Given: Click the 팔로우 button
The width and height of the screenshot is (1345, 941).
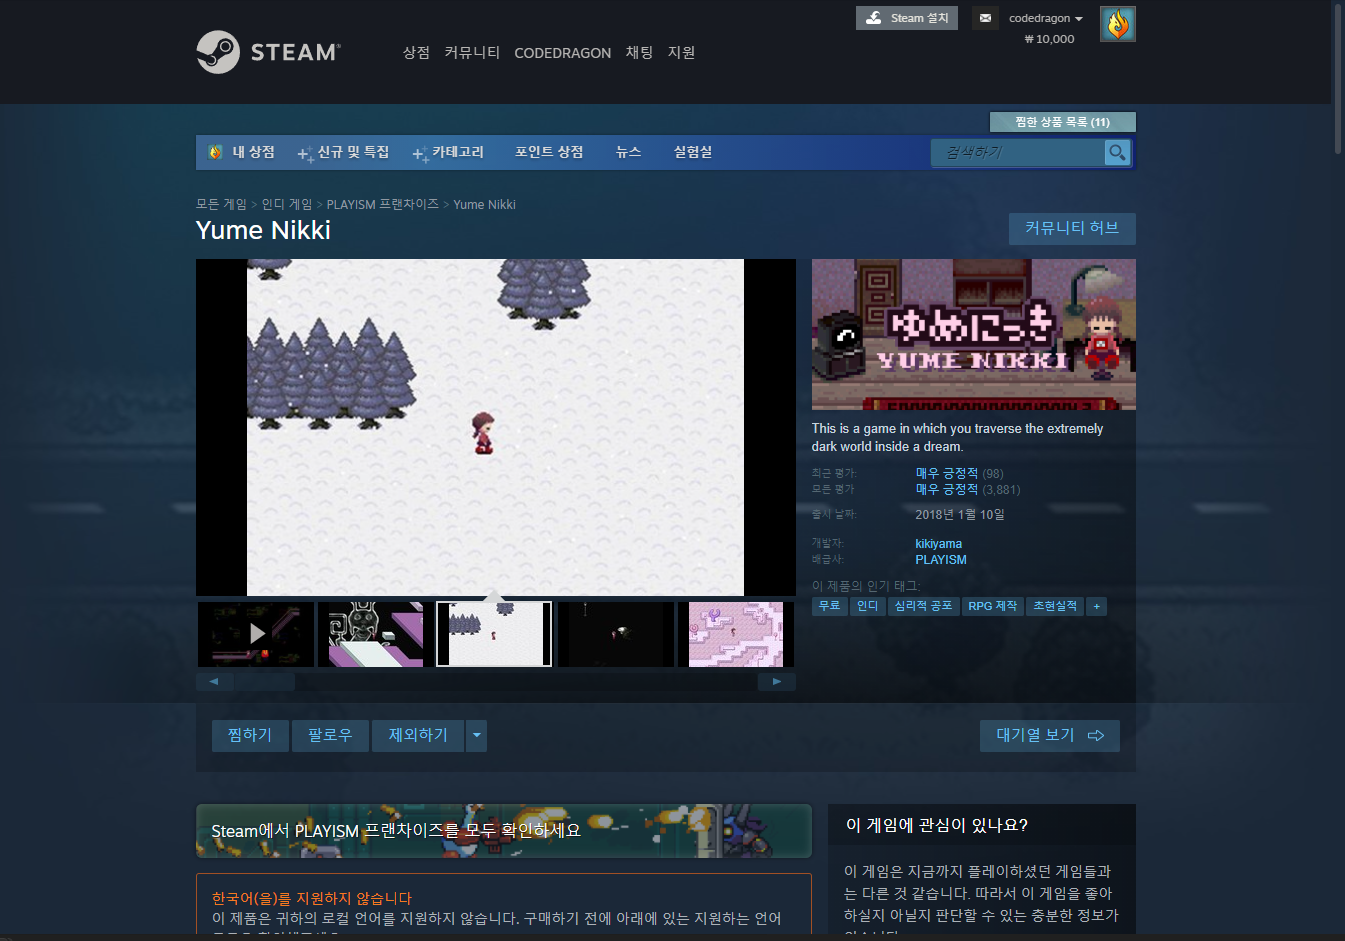Looking at the screenshot, I should click(330, 735).
